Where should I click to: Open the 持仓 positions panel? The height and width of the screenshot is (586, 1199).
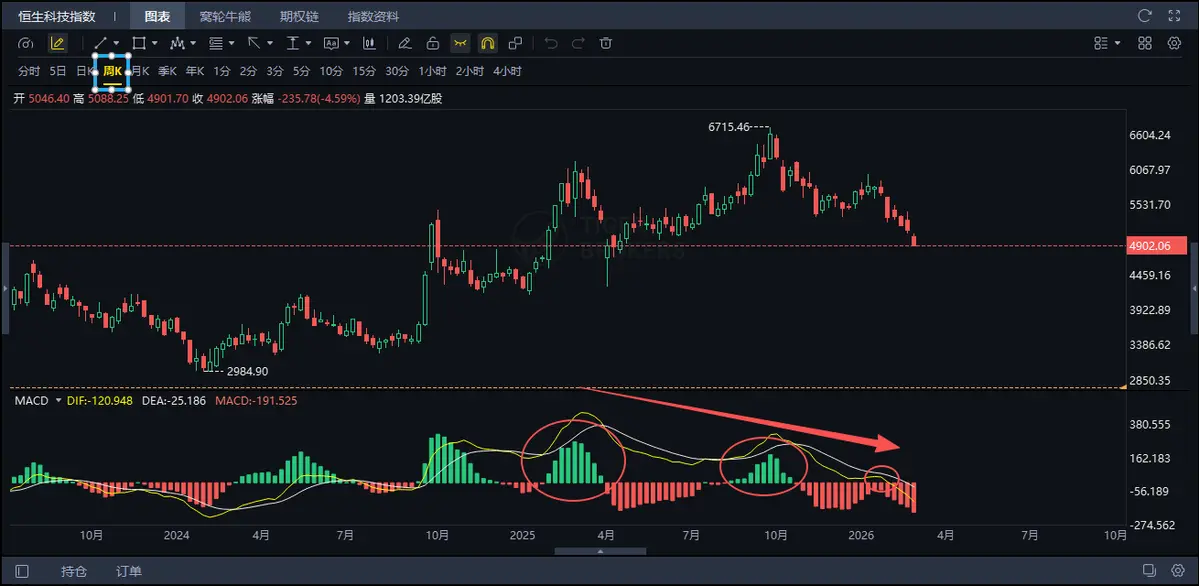[74, 571]
